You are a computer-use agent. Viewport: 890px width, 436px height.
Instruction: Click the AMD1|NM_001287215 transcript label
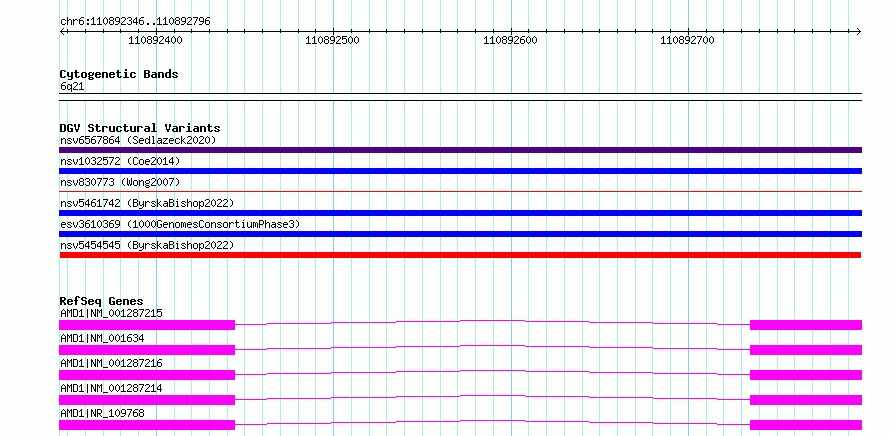tap(111, 313)
